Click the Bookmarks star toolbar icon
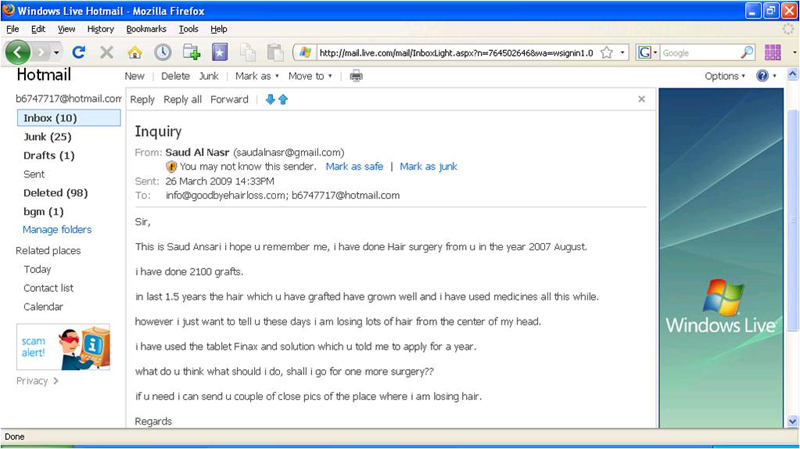Image resolution: width=800 pixels, height=449 pixels. click(219, 52)
